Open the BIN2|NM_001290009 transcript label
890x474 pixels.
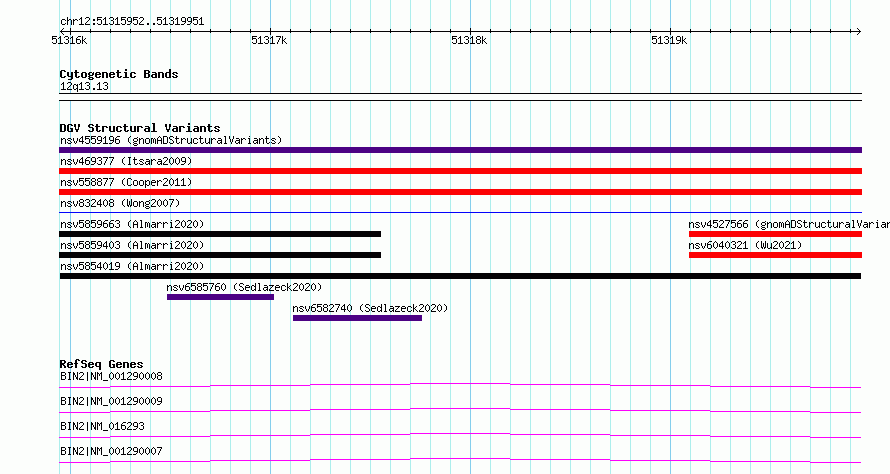point(111,401)
